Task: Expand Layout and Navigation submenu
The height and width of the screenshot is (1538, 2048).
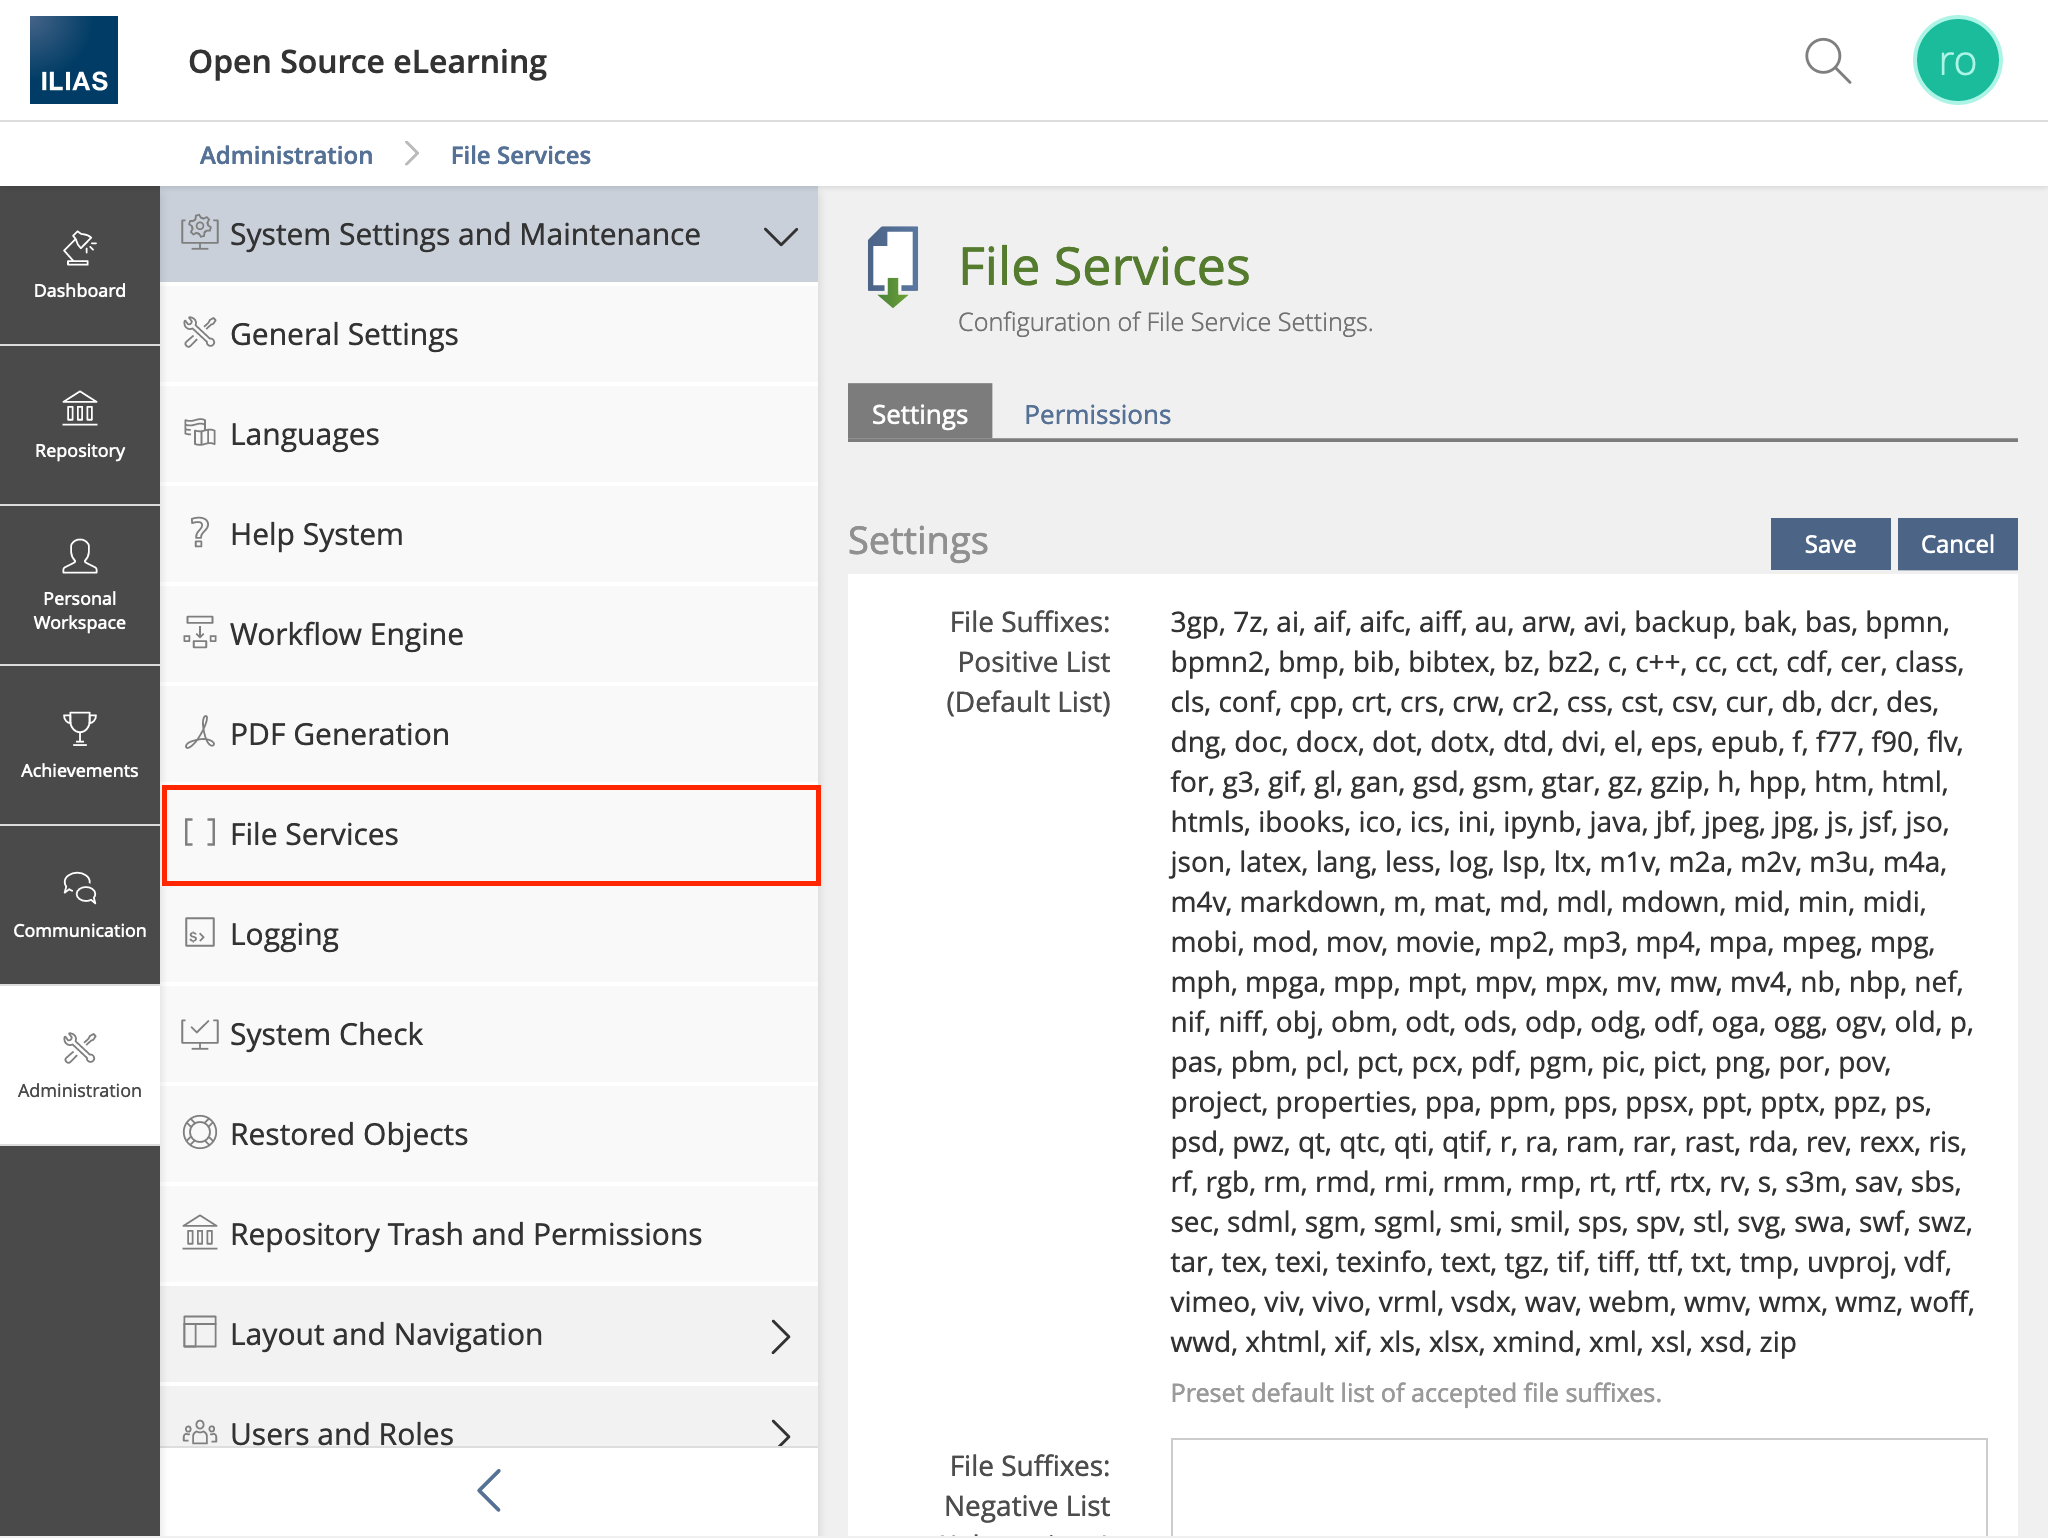Action: tap(489, 1334)
